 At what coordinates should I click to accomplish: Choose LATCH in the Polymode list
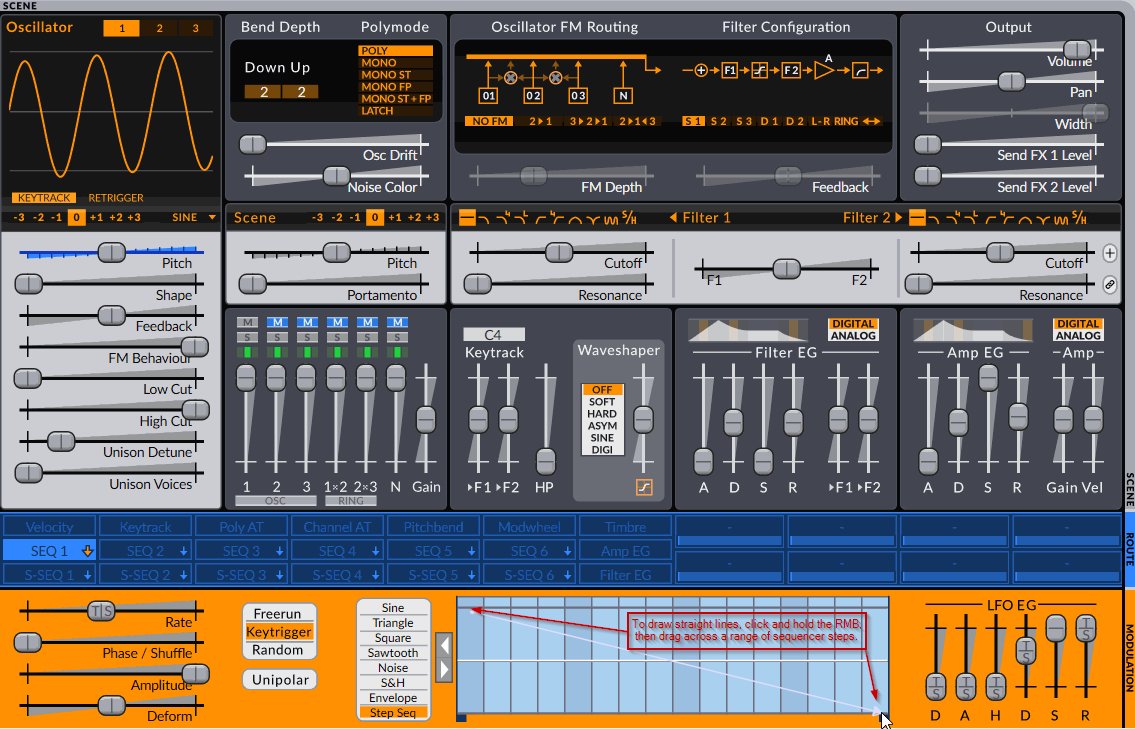(395, 111)
